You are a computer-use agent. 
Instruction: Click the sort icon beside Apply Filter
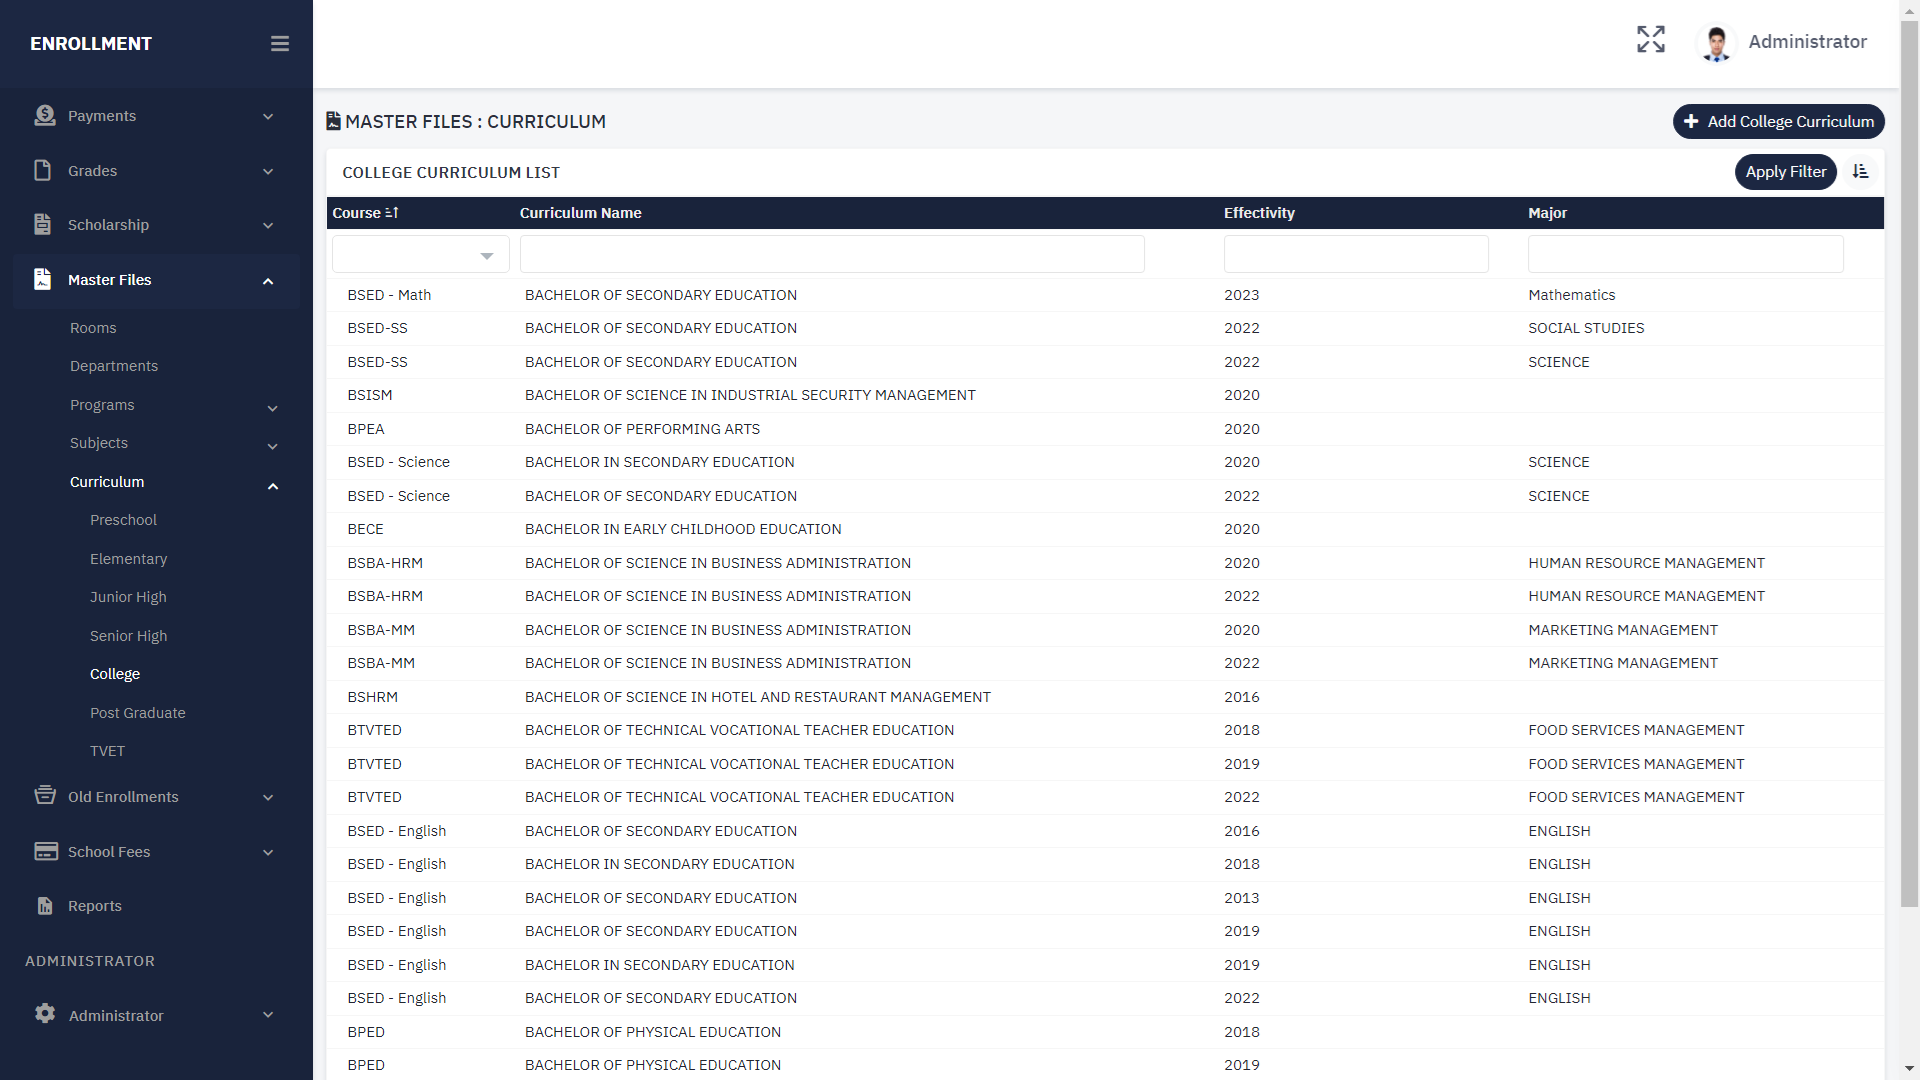pyautogui.click(x=1860, y=172)
